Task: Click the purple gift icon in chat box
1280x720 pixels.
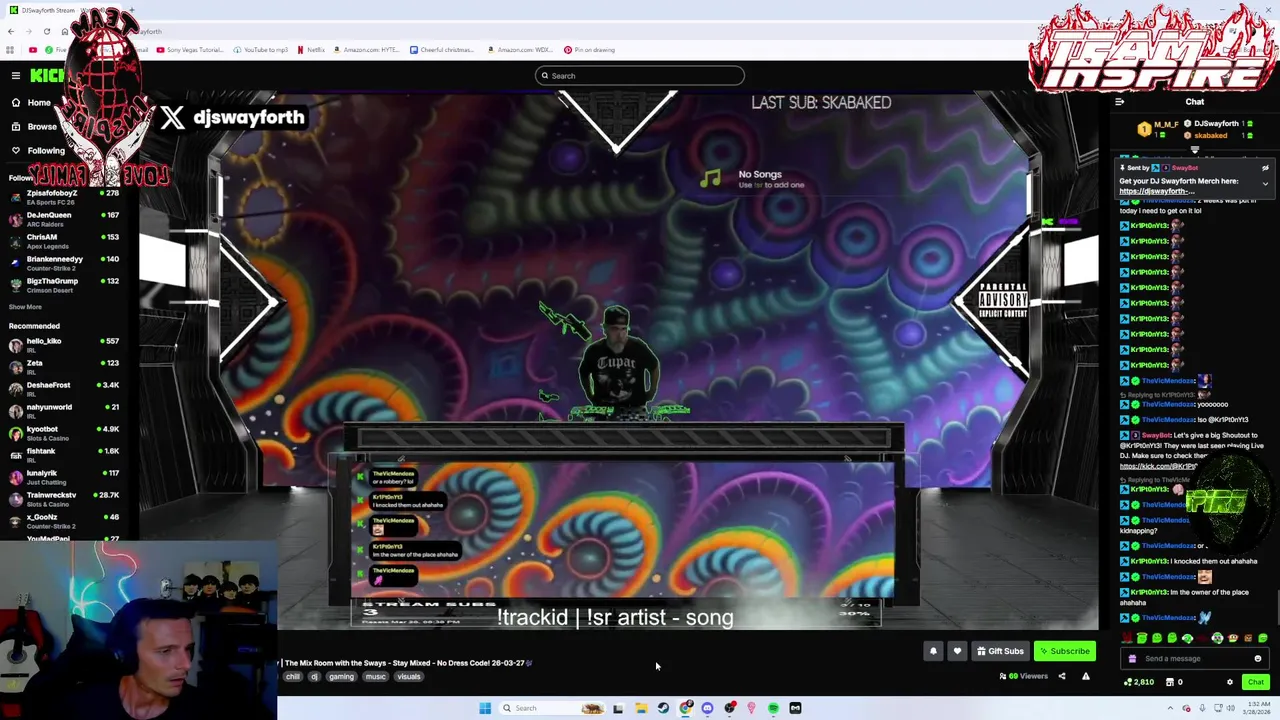Action: coord(1132,659)
